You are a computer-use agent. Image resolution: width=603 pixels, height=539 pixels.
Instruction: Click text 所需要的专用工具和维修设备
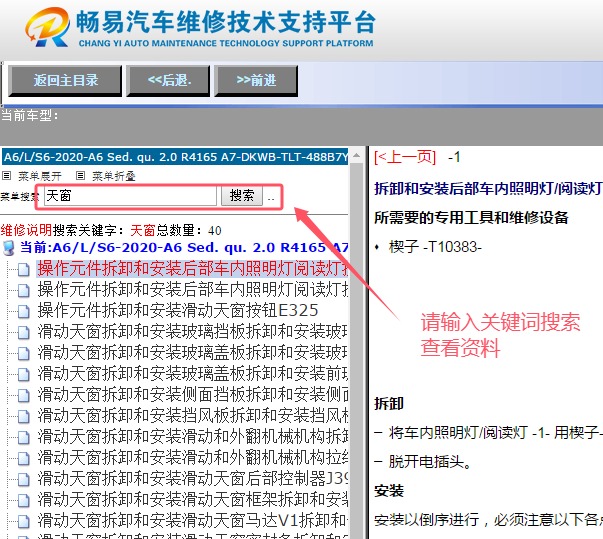(471, 218)
